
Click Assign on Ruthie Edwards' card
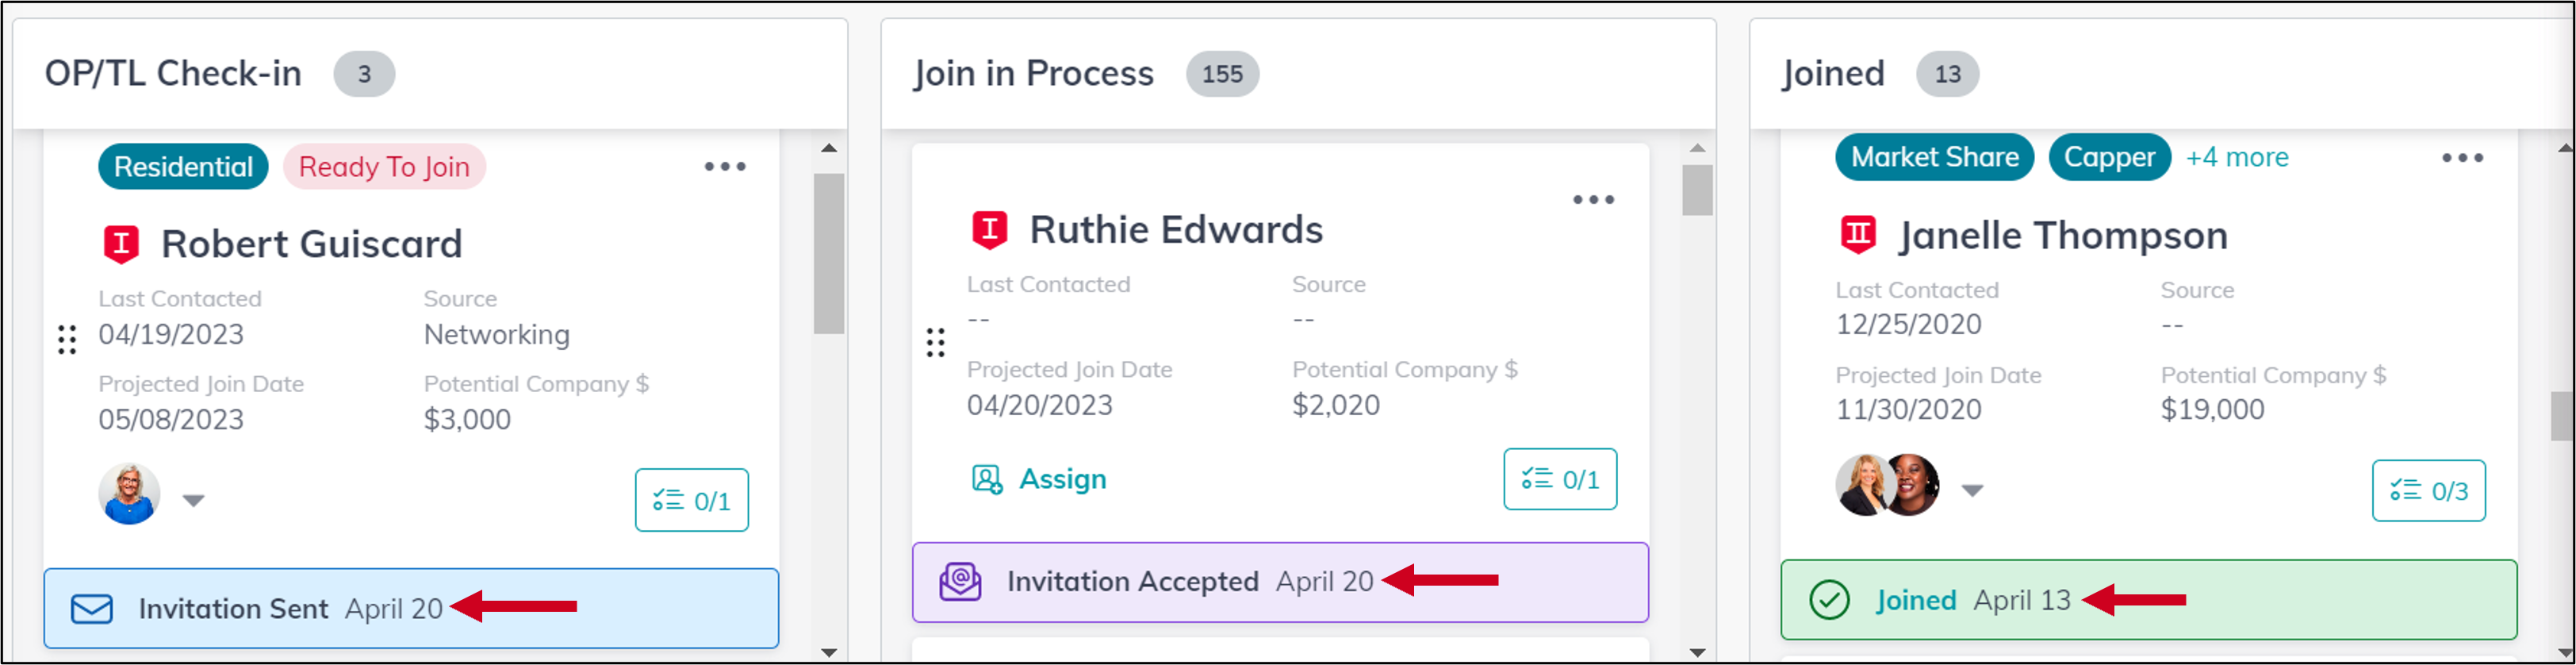(1039, 479)
